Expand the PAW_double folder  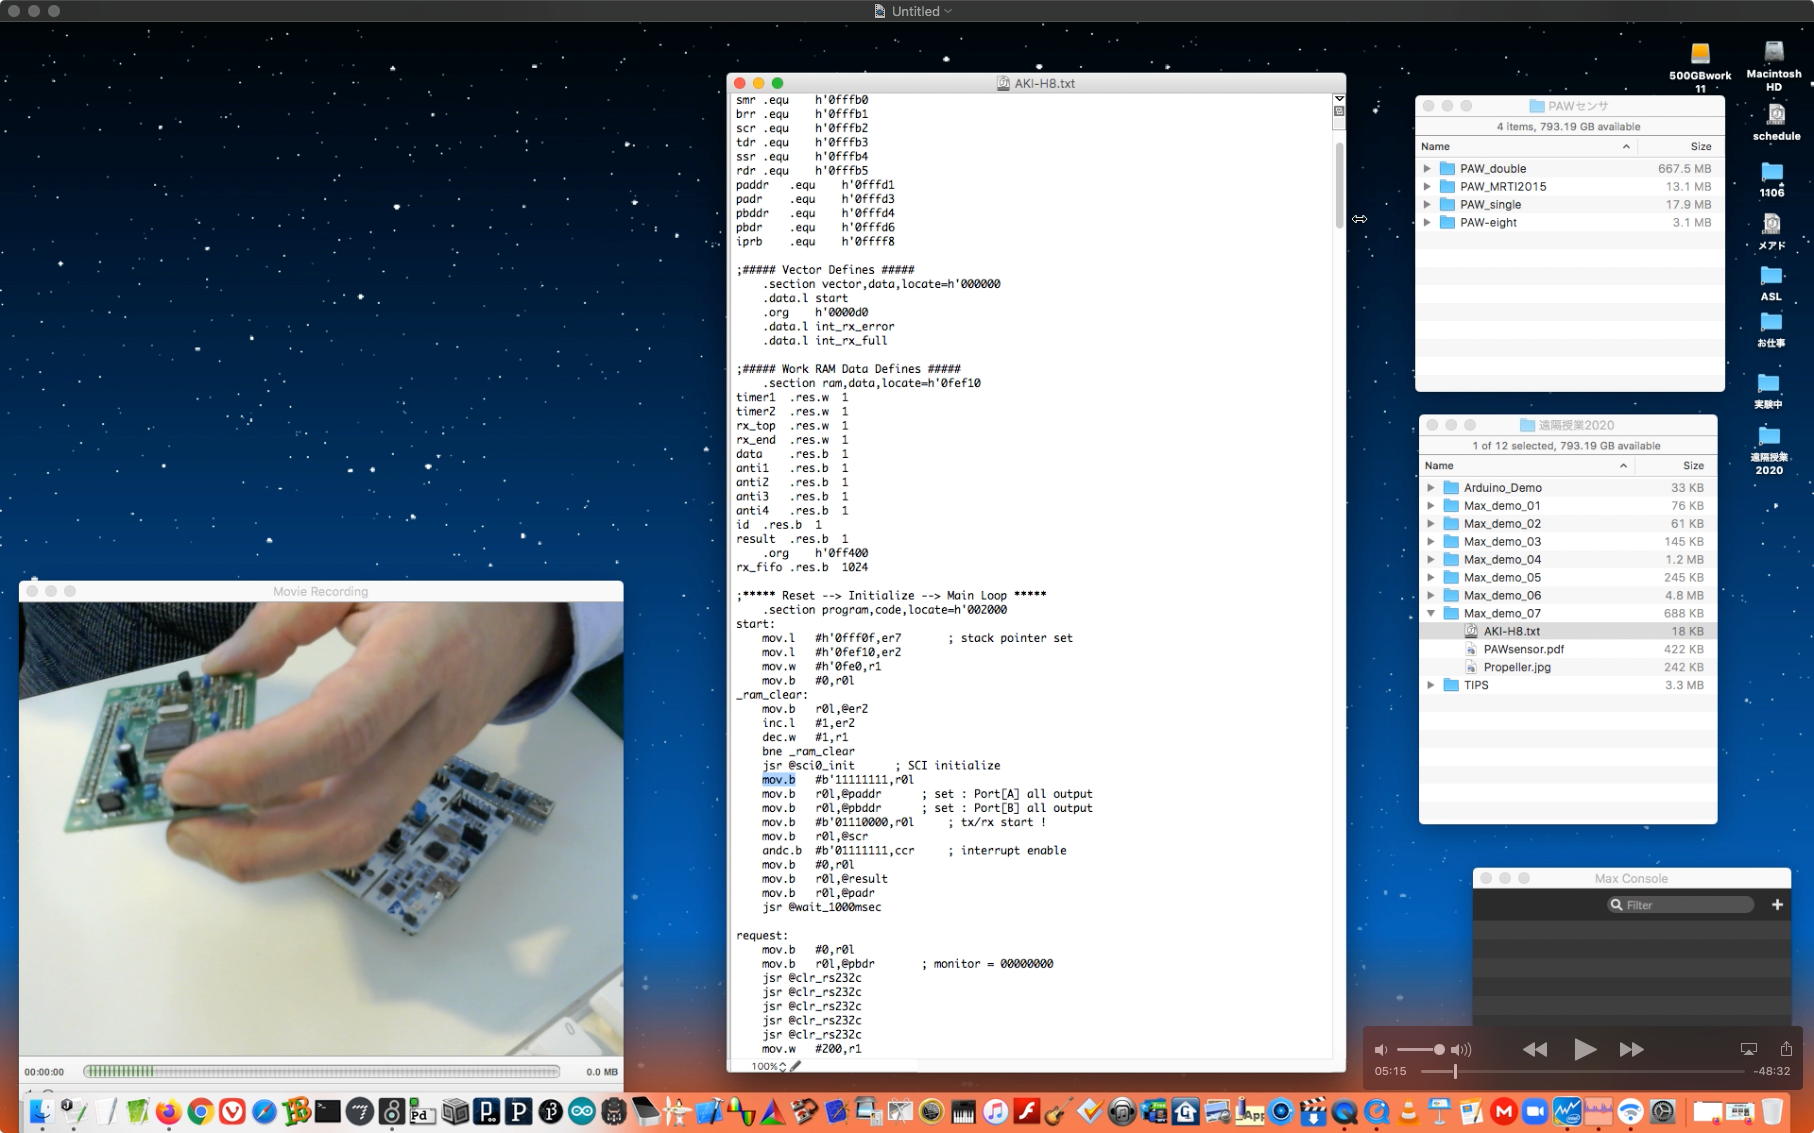[x=1427, y=169]
